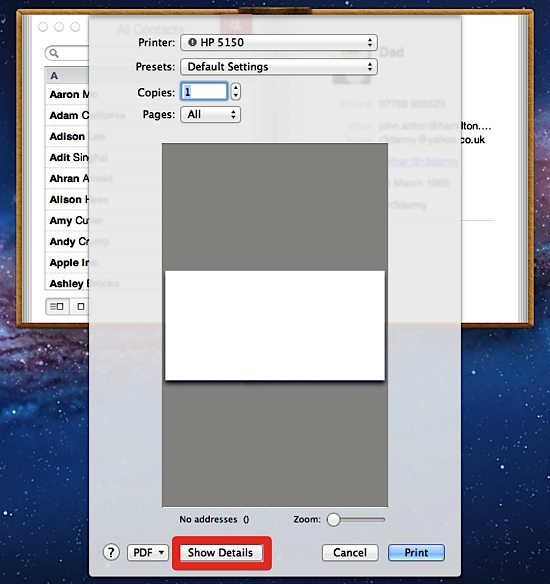Screen dimensions: 550x584
Task: Open the Printer HP 5150 dropdown
Action: point(279,42)
